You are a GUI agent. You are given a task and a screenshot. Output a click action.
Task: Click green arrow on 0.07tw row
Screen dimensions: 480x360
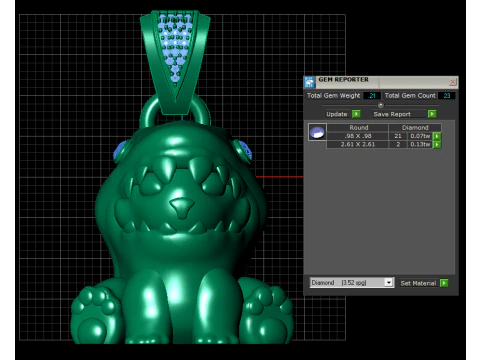(437, 136)
